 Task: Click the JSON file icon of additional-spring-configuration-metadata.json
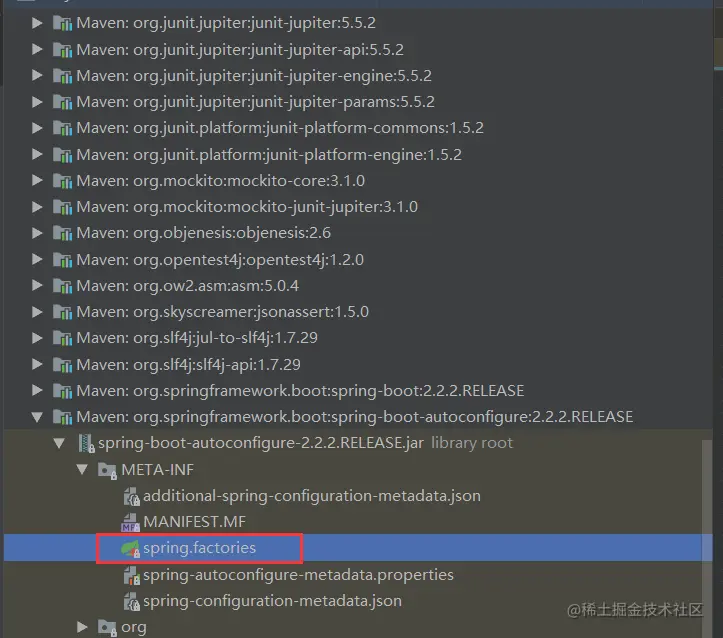pos(131,496)
